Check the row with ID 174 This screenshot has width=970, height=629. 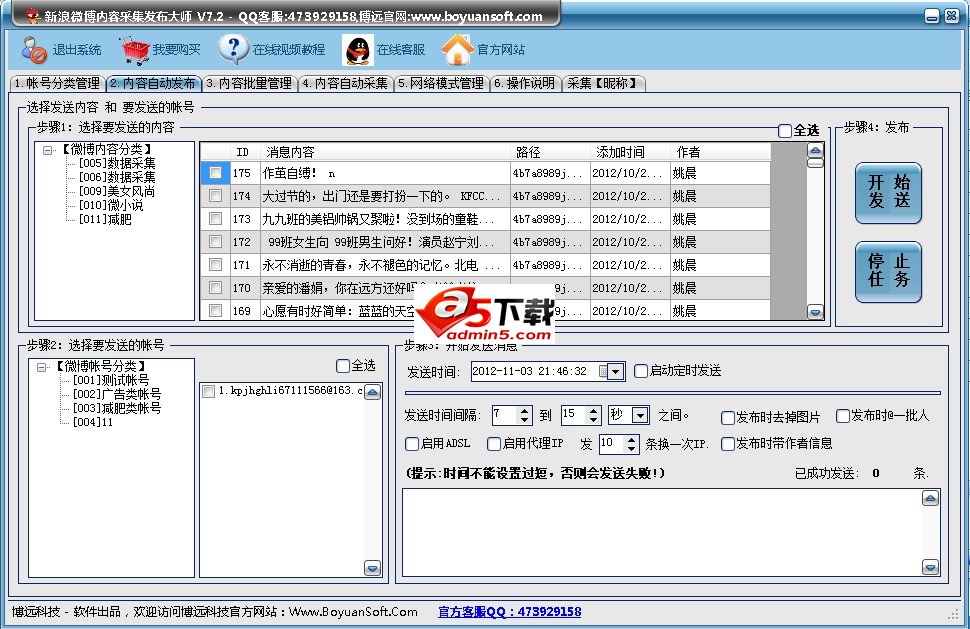[215, 195]
